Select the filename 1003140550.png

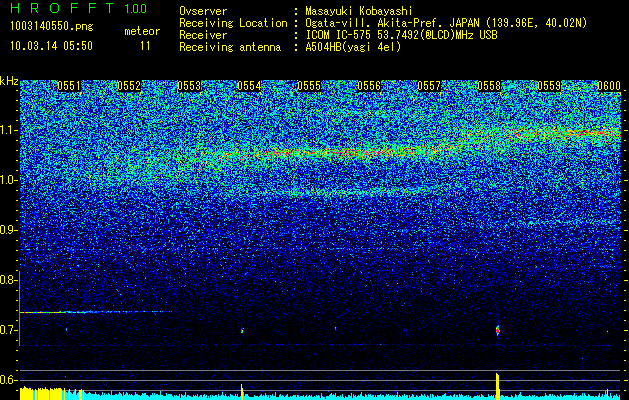[52, 27]
